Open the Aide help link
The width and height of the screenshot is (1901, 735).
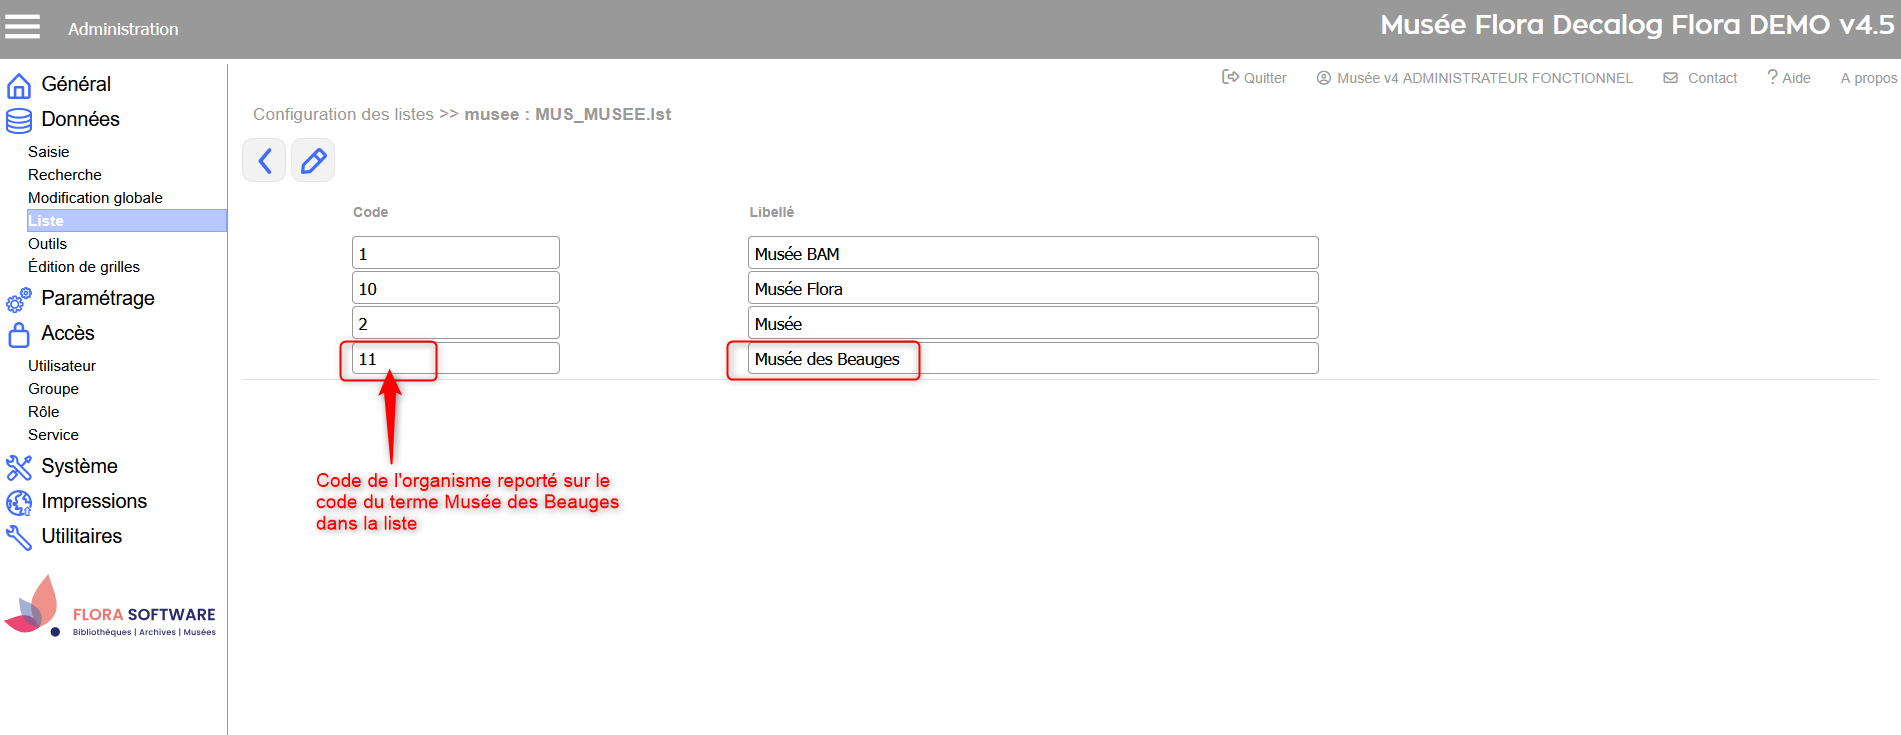1789,78
